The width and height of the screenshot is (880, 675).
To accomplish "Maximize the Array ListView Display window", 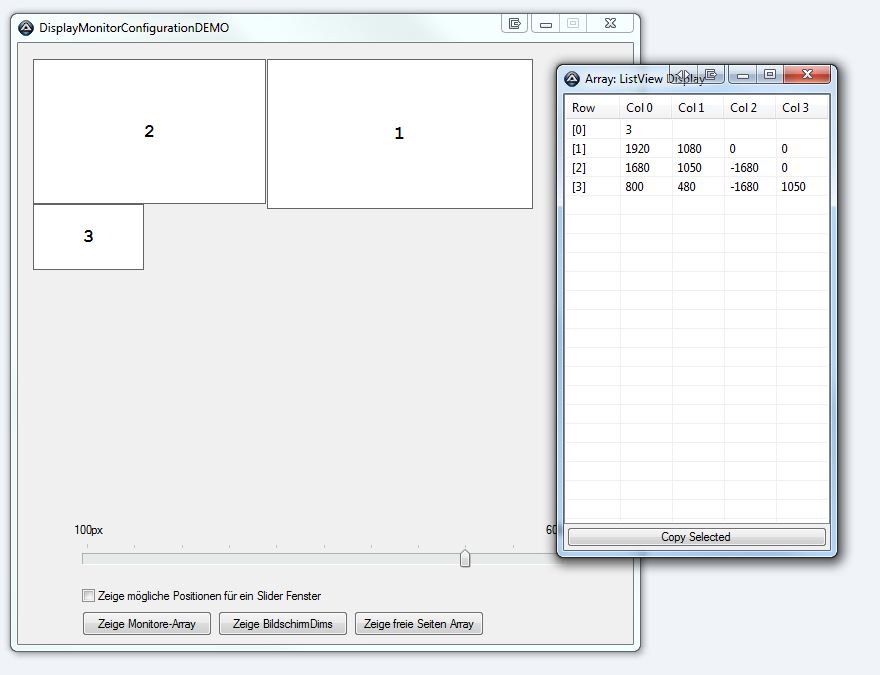I will (x=769, y=75).
